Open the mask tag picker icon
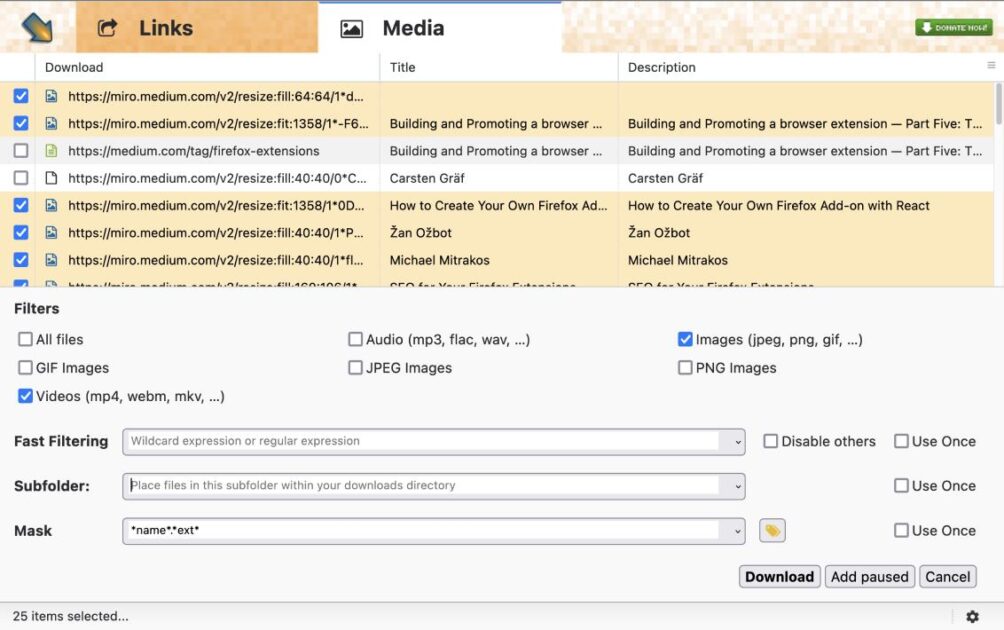Image resolution: width=1004 pixels, height=630 pixels. 771,530
